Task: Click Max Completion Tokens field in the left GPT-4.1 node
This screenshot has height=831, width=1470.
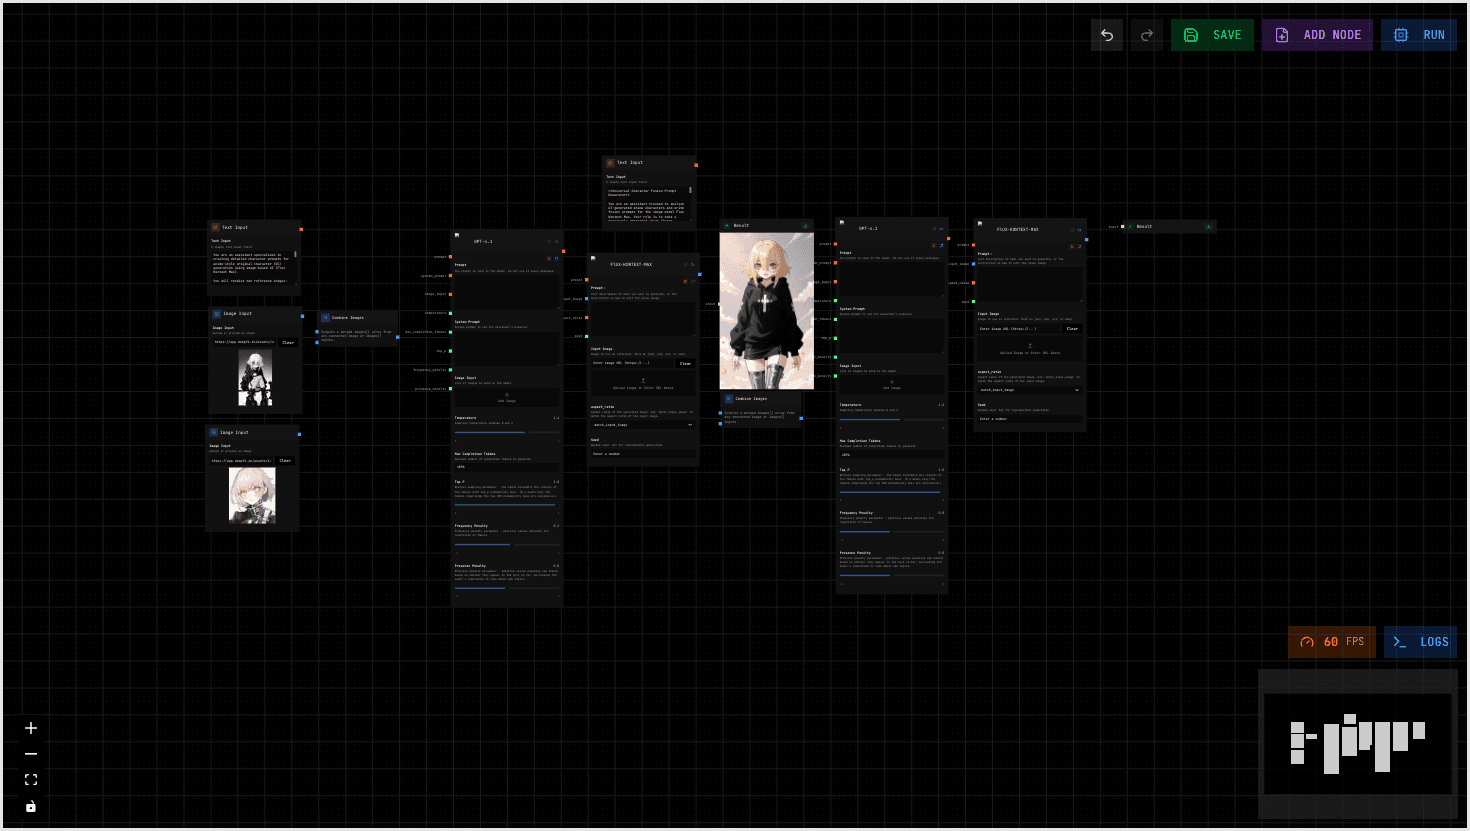Action: point(507,467)
